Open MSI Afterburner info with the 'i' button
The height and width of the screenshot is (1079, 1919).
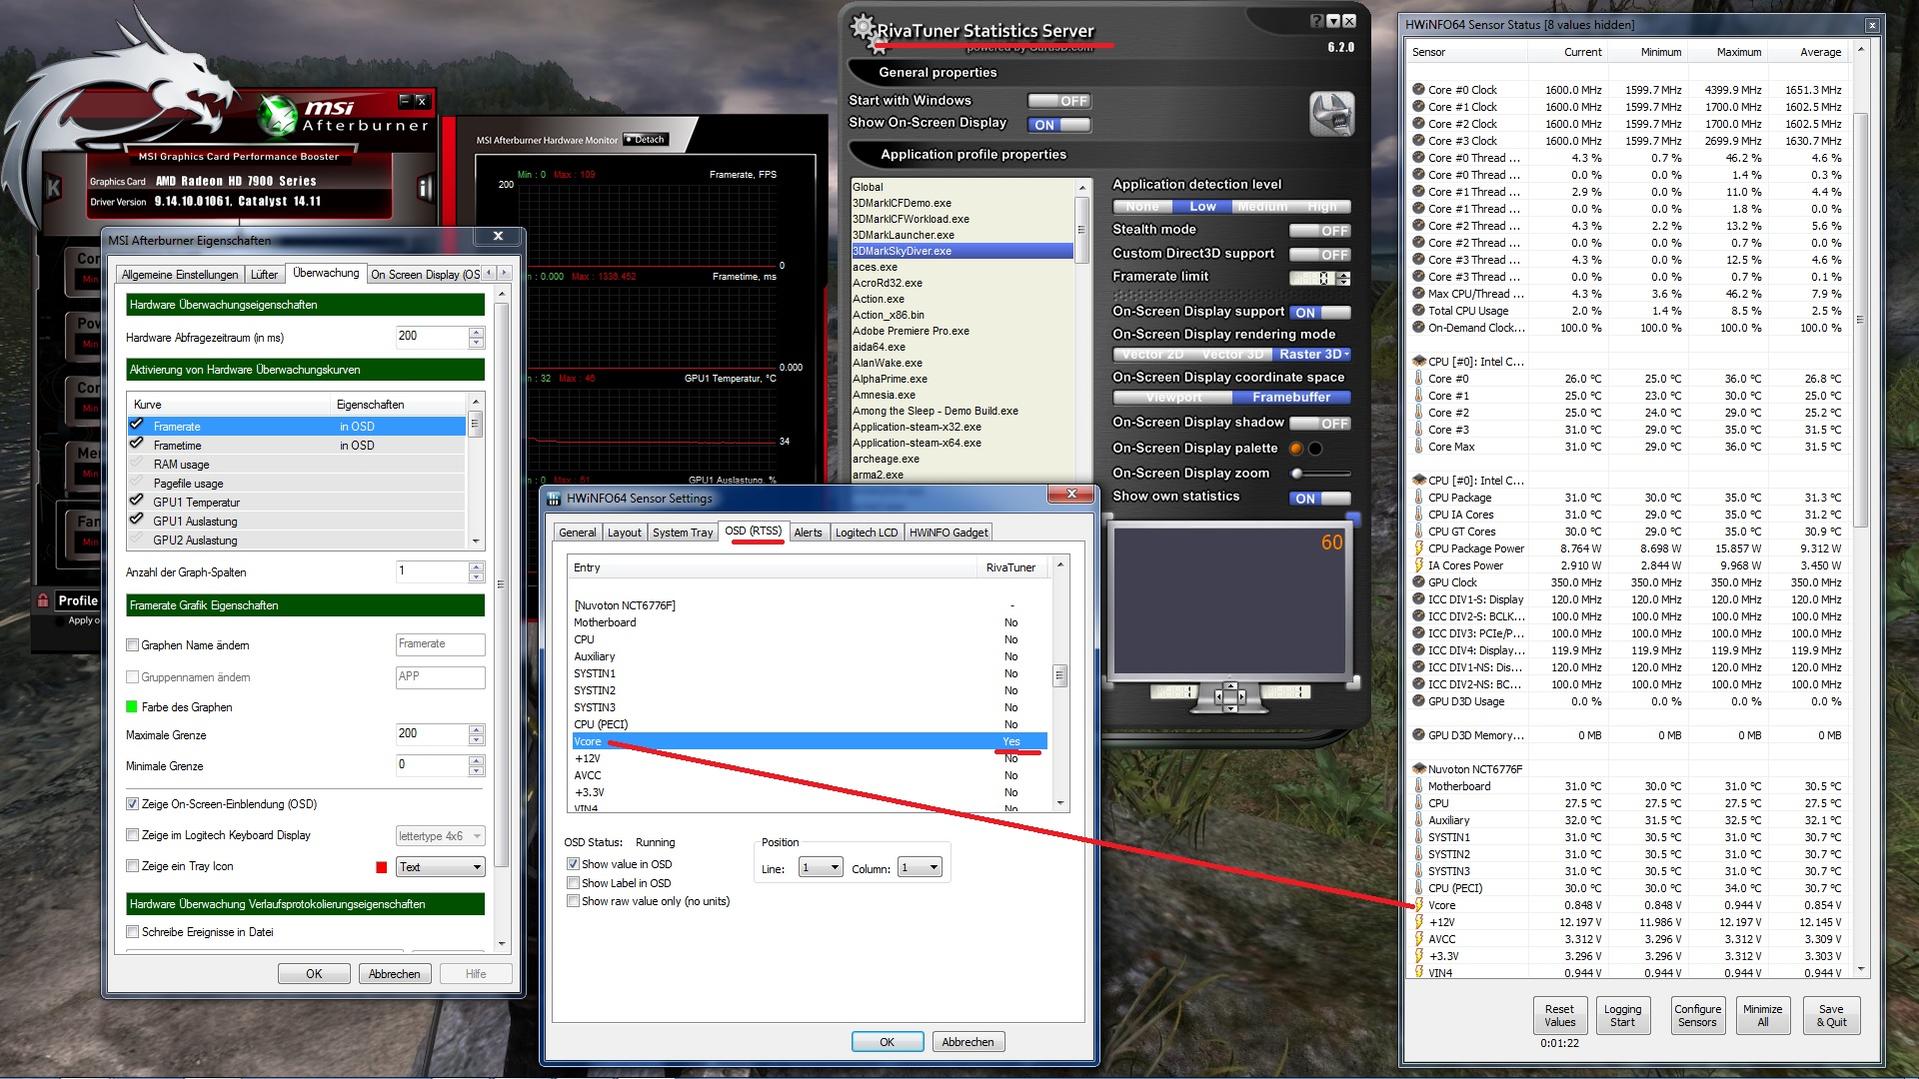(x=425, y=188)
